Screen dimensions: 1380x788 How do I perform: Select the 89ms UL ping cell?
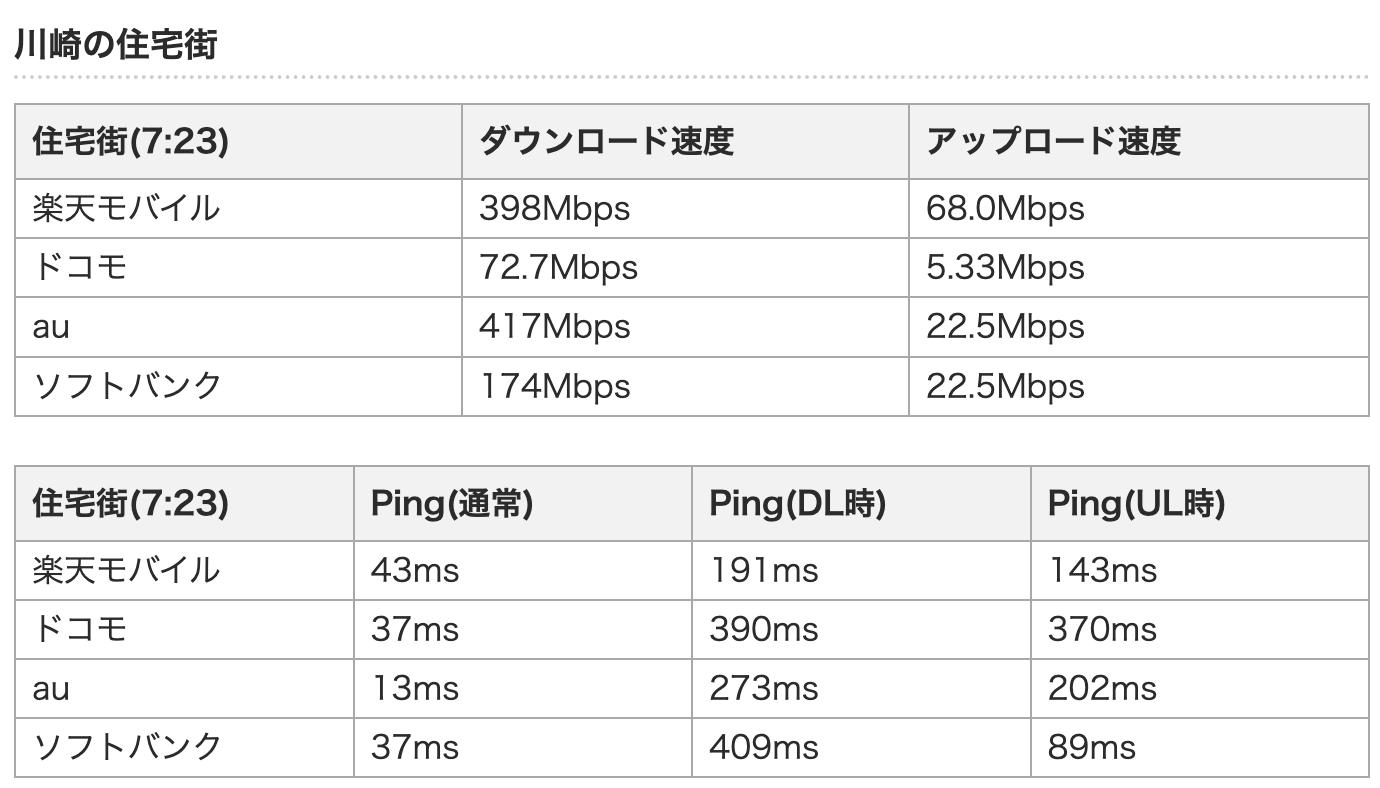1092,747
